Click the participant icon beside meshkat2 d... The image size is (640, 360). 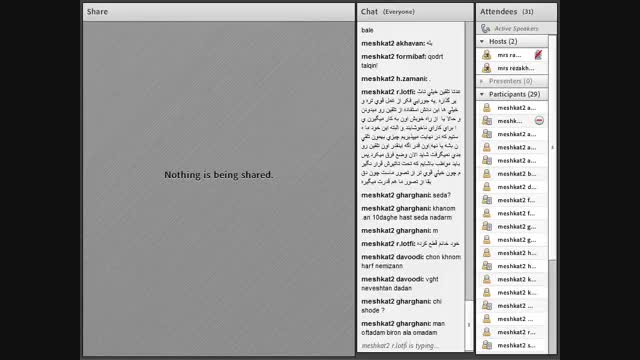pos(487,187)
